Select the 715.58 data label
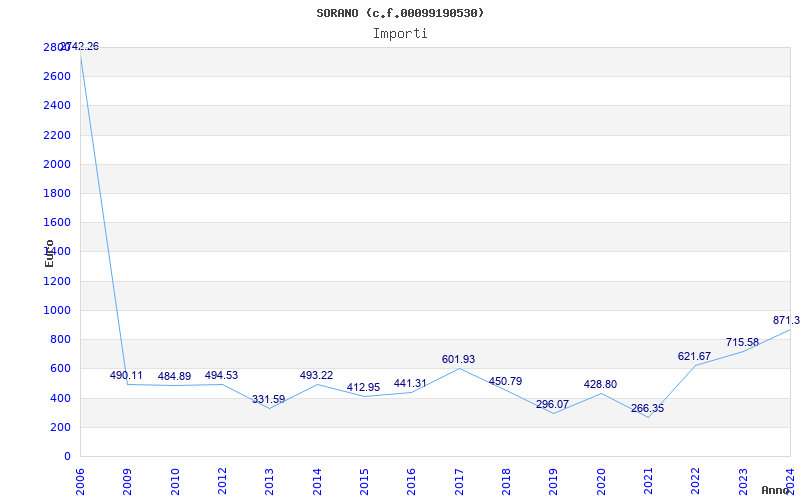 pyautogui.click(x=742, y=342)
